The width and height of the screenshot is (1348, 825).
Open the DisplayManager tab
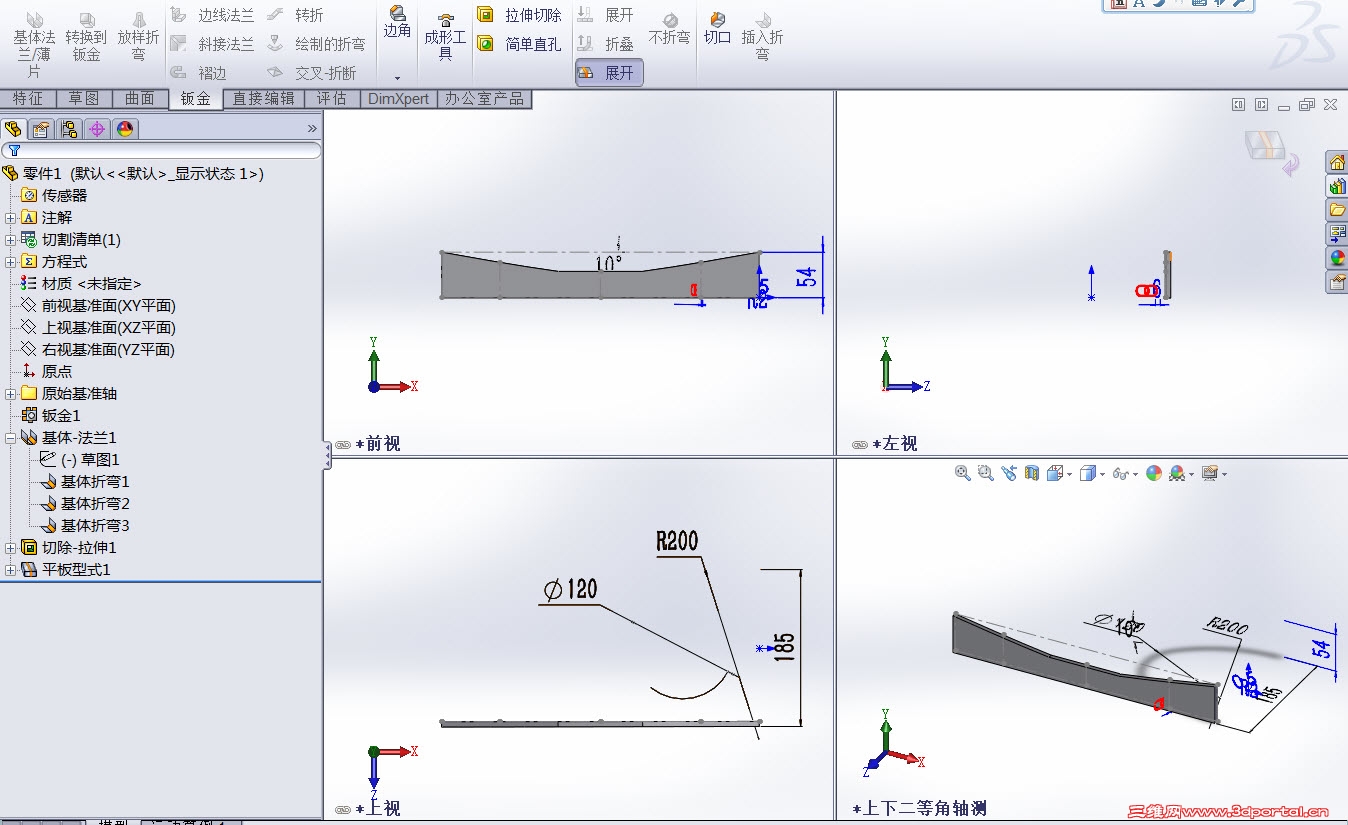[125, 129]
